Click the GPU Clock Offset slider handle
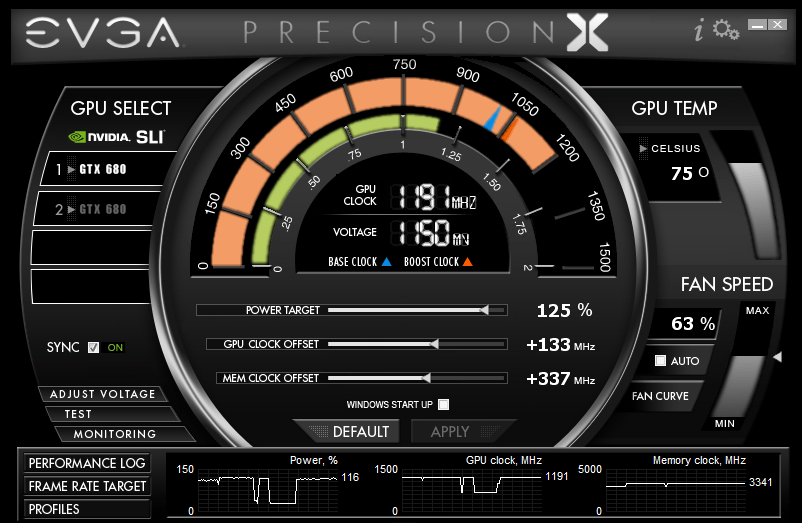The height and width of the screenshot is (523, 802). tap(434, 344)
